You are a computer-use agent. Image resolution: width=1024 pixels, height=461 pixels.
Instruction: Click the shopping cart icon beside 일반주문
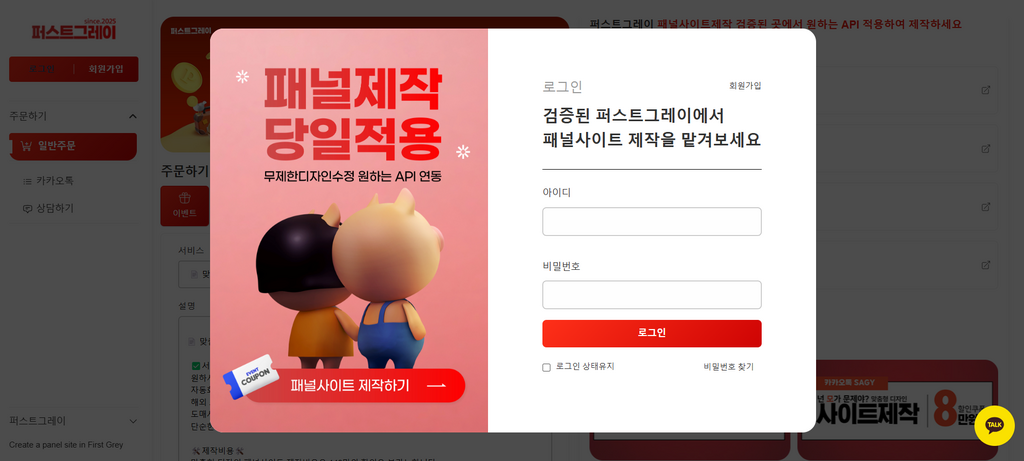(x=26, y=146)
